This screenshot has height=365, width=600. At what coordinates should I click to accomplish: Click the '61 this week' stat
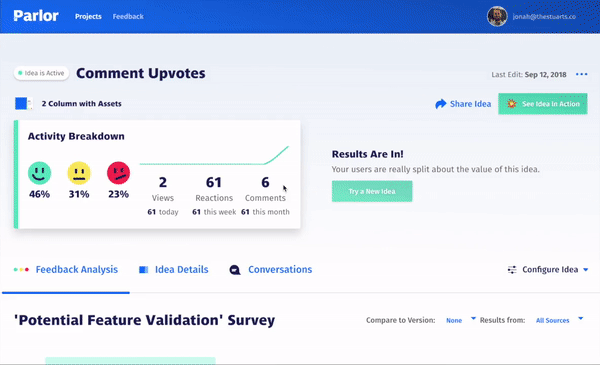(x=214, y=212)
